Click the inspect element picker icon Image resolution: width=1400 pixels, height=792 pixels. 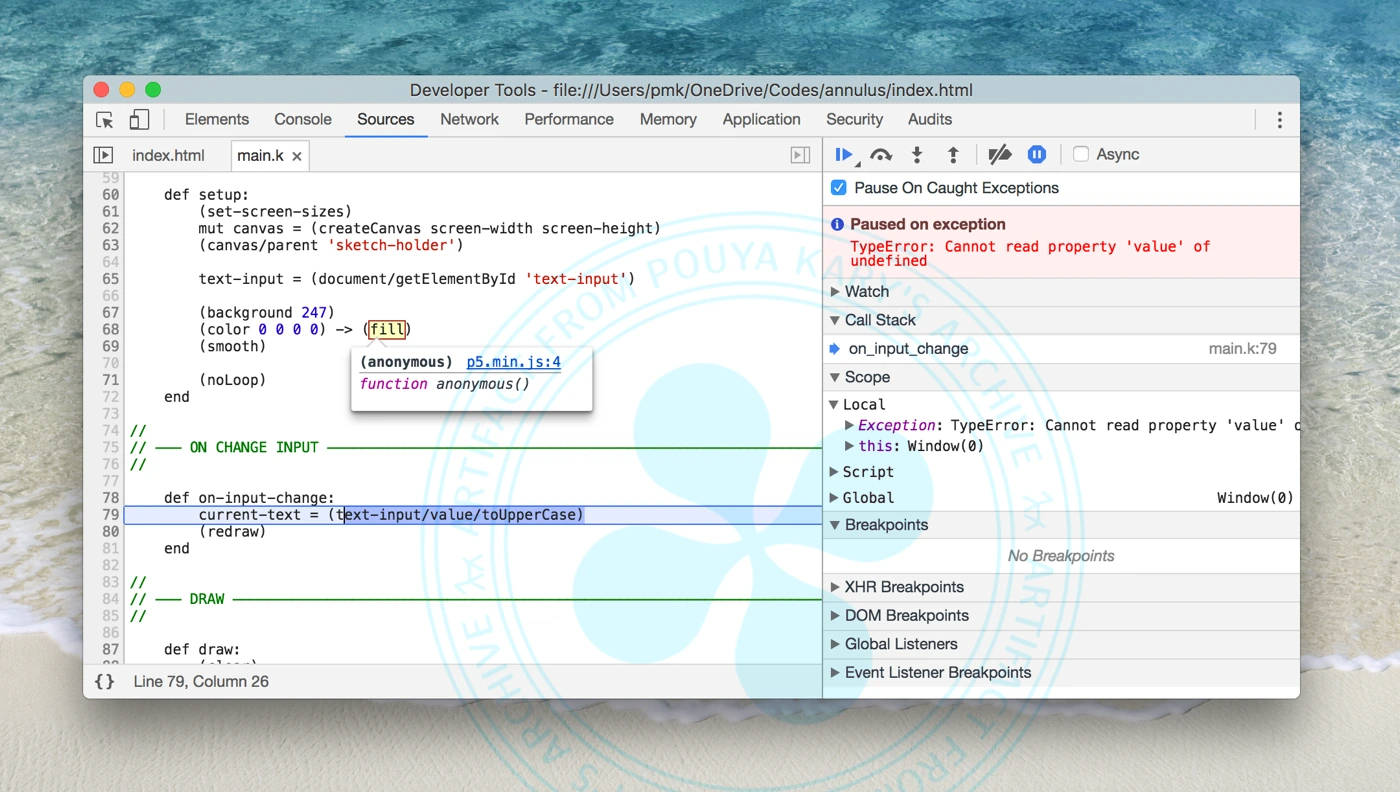click(x=105, y=120)
